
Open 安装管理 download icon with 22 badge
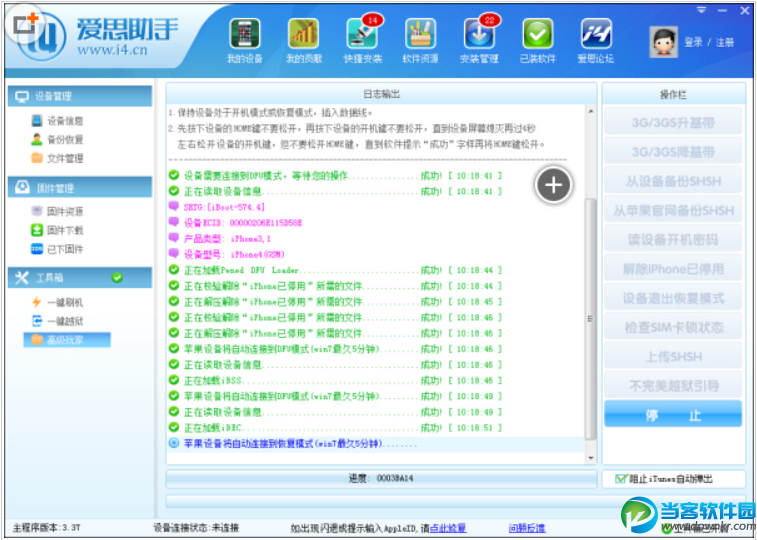coord(479,41)
